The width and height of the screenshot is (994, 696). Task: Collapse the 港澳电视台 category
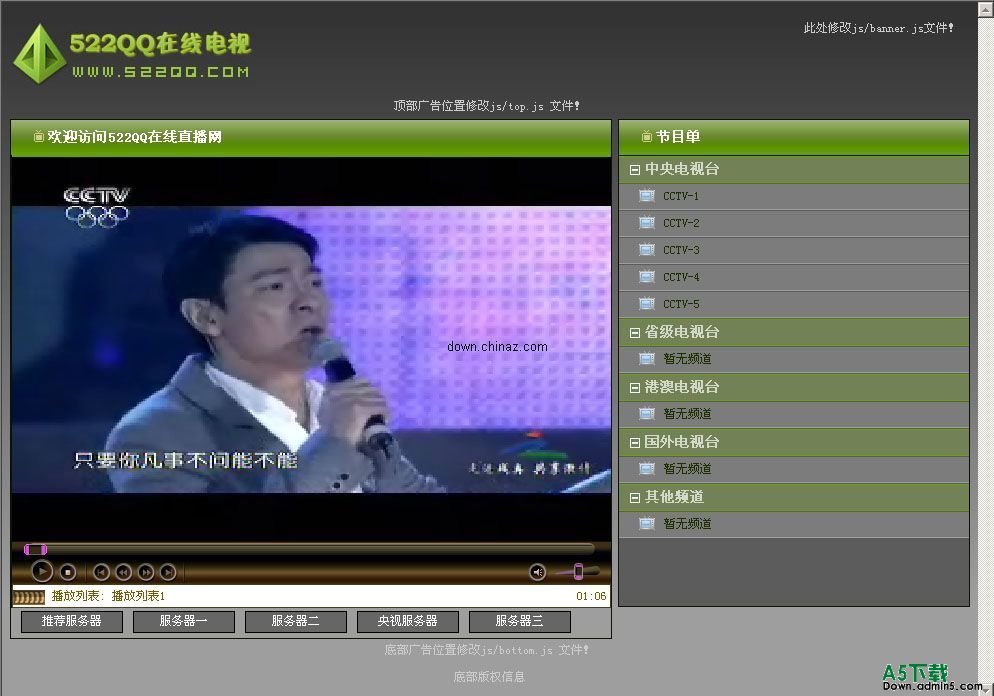click(x=634, y=388)
